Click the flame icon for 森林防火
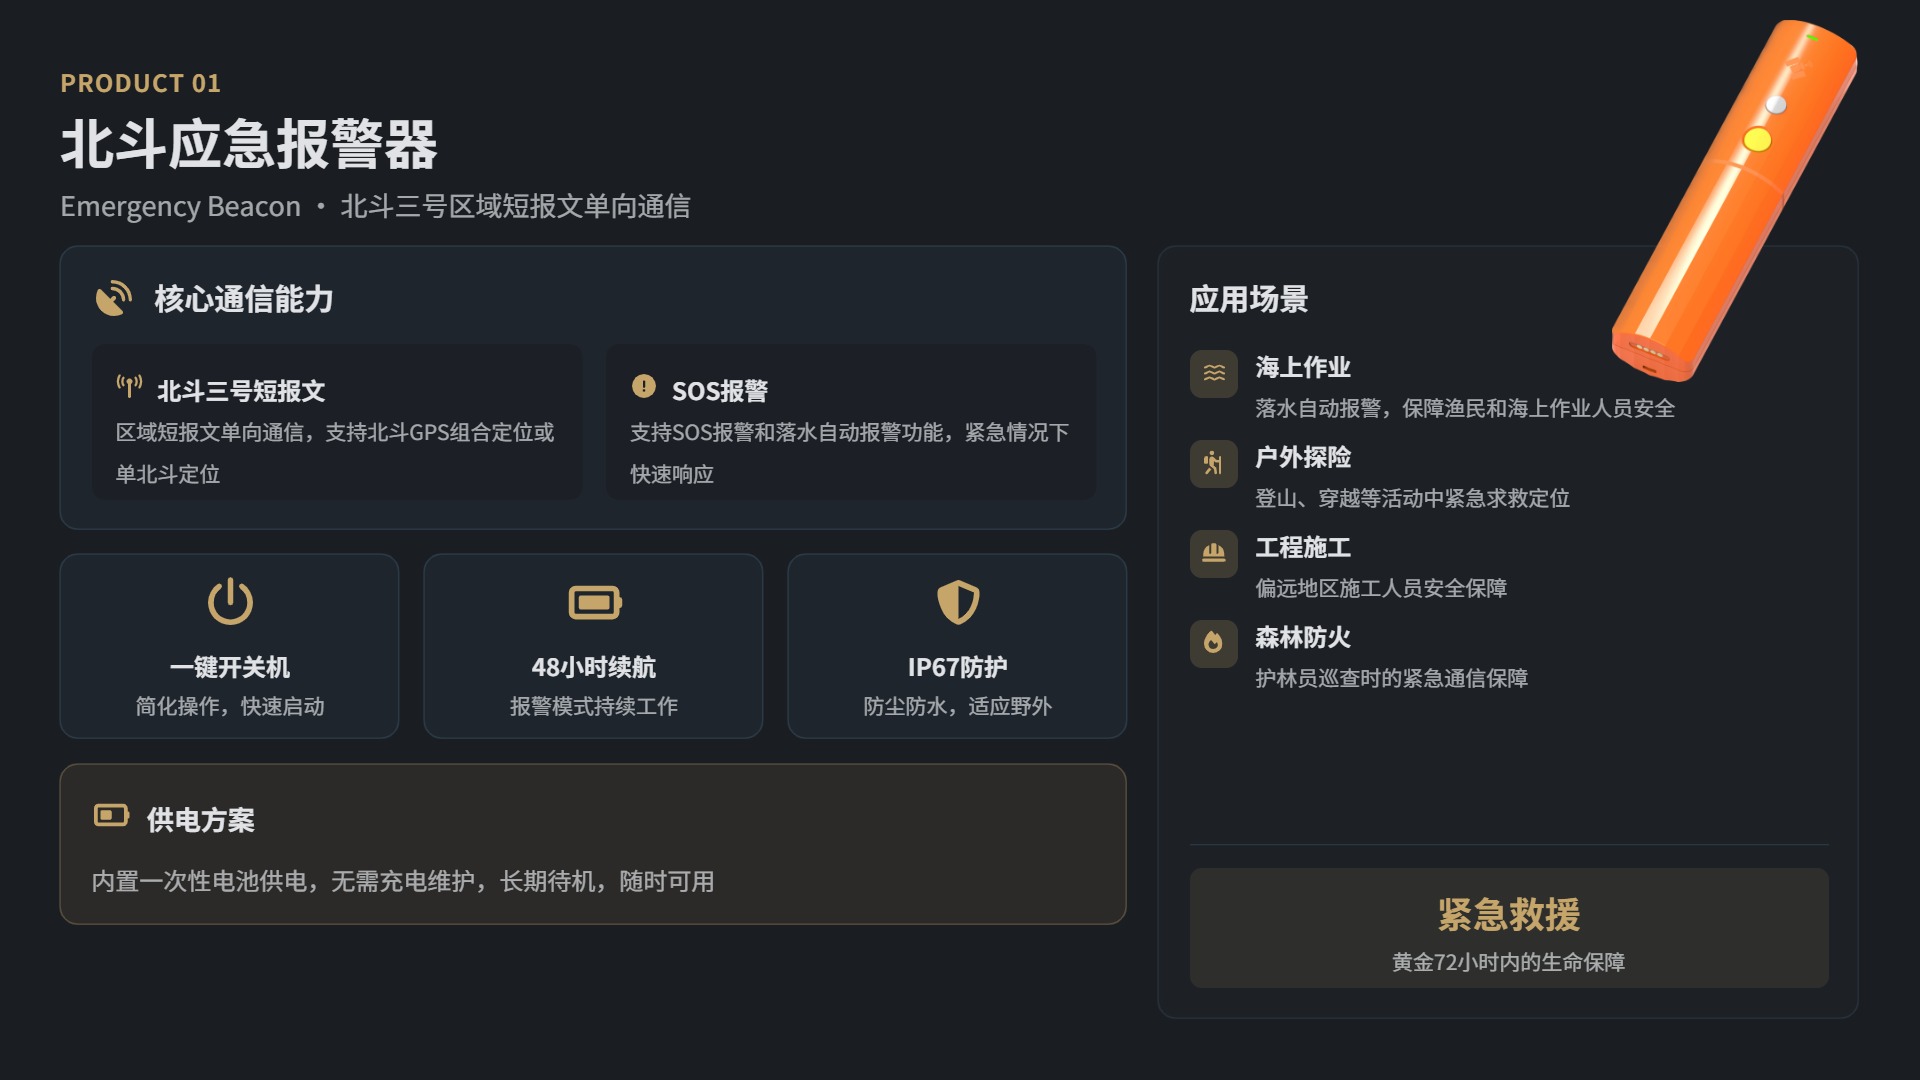This screenshot has height=1080, width=1920. 1213,643
